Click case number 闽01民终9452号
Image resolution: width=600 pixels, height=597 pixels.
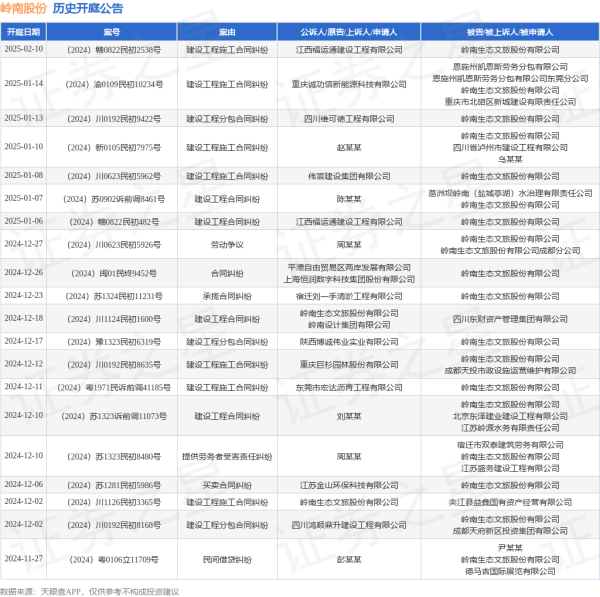[114, 273]
